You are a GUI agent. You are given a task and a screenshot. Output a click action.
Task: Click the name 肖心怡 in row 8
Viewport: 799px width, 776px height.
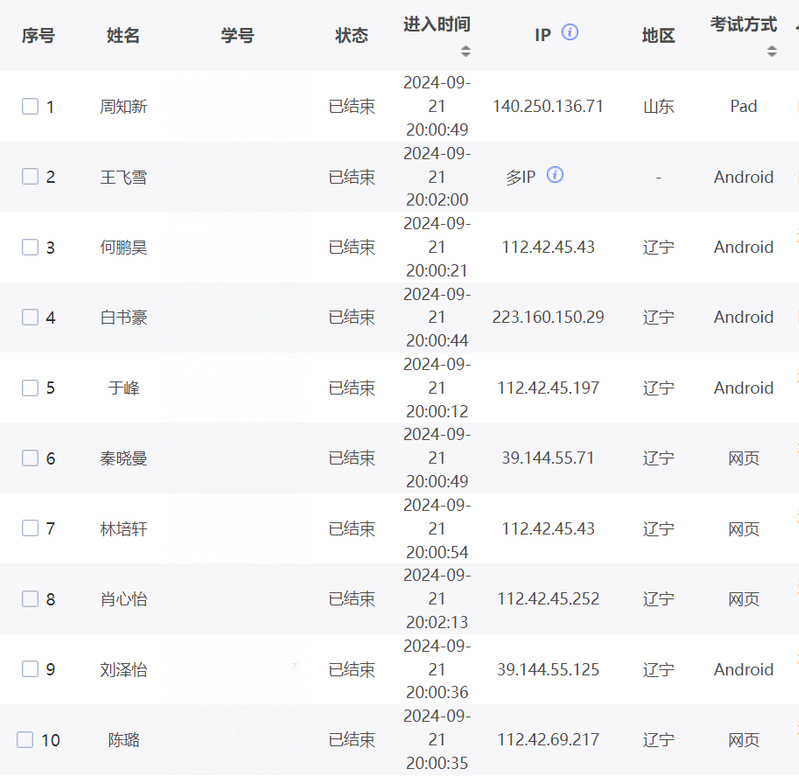point(123,599)
